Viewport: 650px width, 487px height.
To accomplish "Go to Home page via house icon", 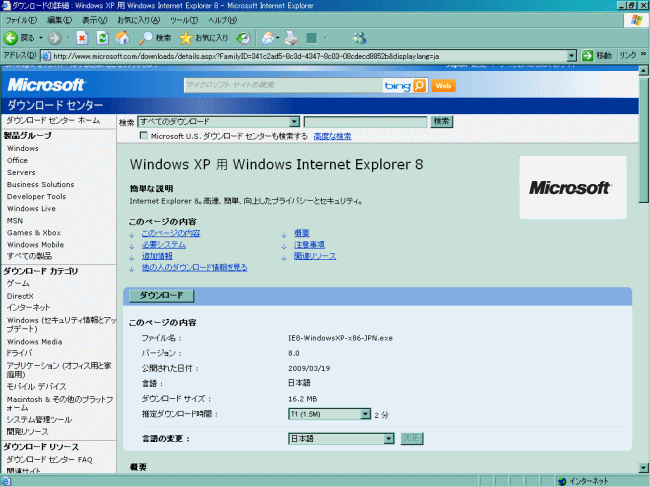I will point(123,38).
